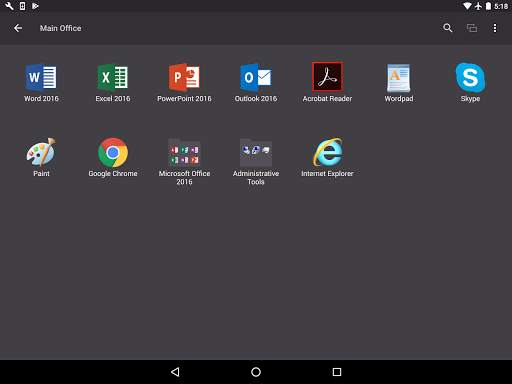The image size is (512, 384).
Task: Tap the 5:18 clock text
Action: (501, 6)
